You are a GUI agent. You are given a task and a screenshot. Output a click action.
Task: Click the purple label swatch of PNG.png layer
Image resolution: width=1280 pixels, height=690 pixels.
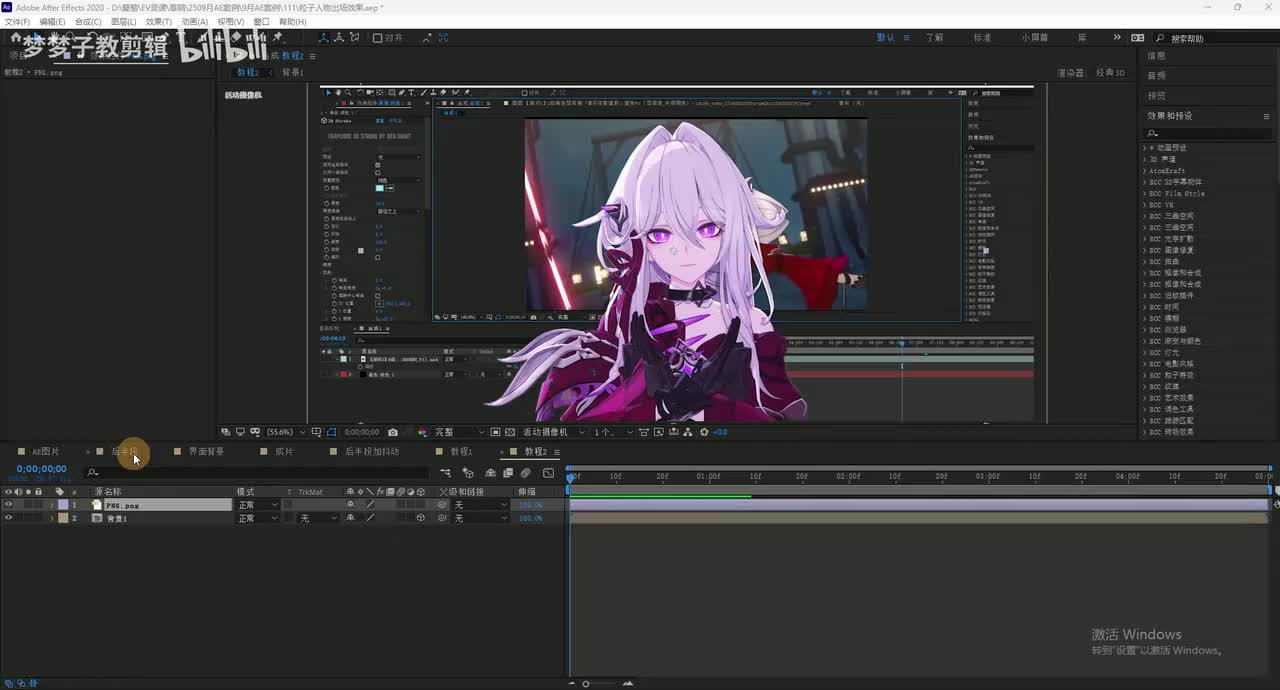pos(63,505)
